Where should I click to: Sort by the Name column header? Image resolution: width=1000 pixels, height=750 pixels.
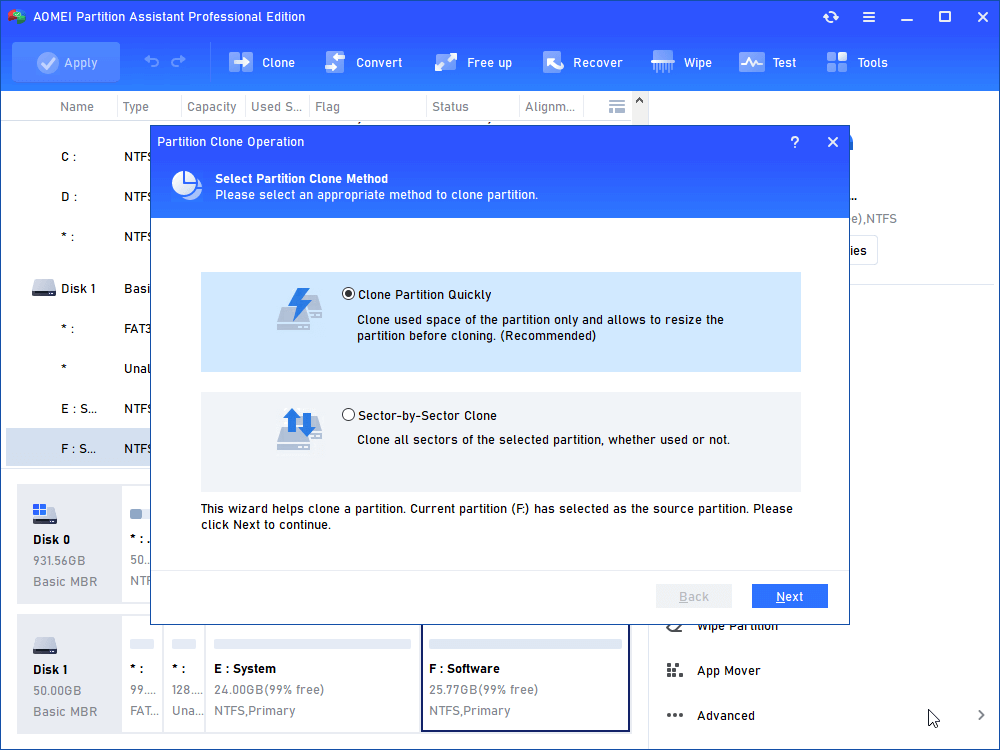point(77,107)
